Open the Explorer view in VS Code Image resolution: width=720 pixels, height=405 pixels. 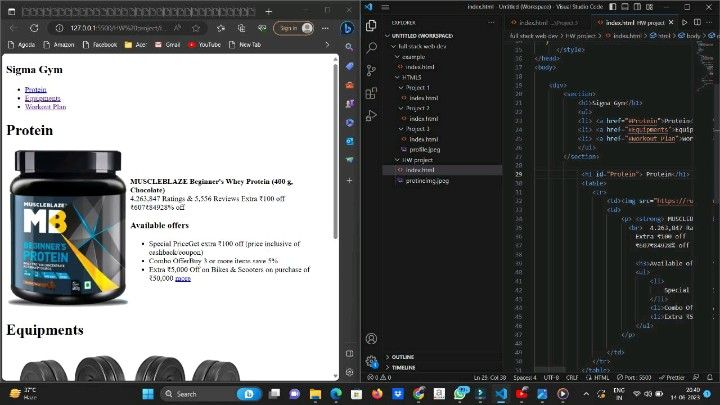[371, 25]
